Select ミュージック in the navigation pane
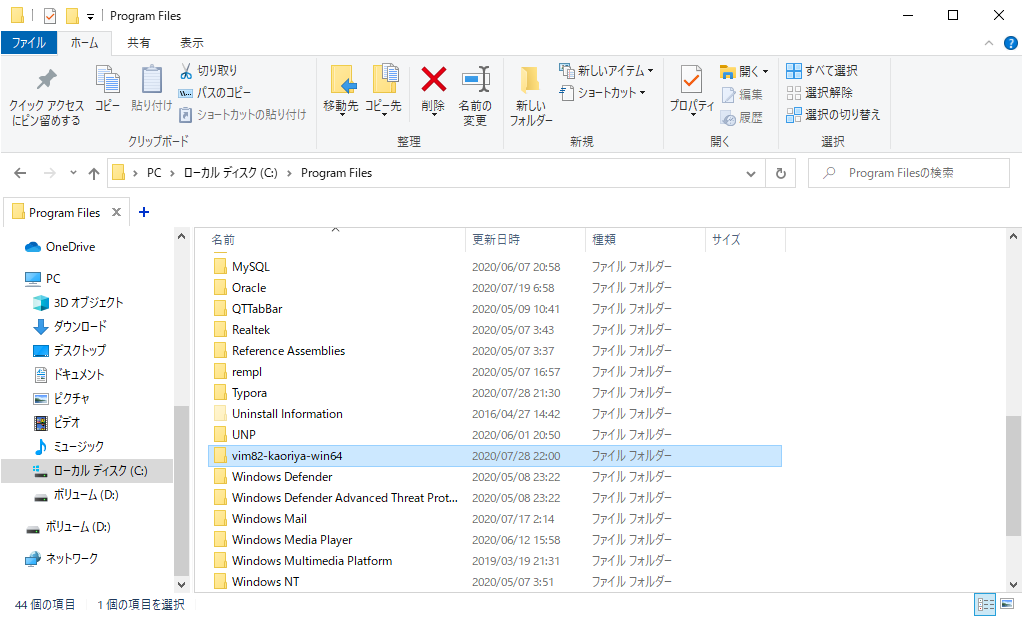1023x617 pixels. [x=69, y=447]
